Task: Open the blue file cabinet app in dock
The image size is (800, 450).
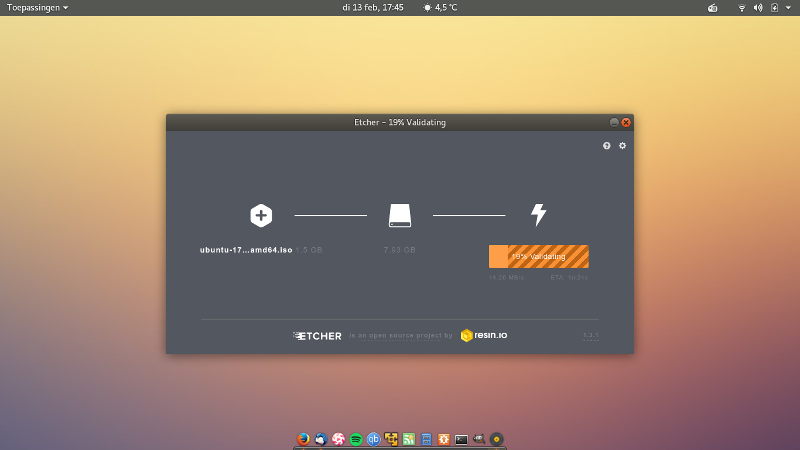Action: coord(427,439)
